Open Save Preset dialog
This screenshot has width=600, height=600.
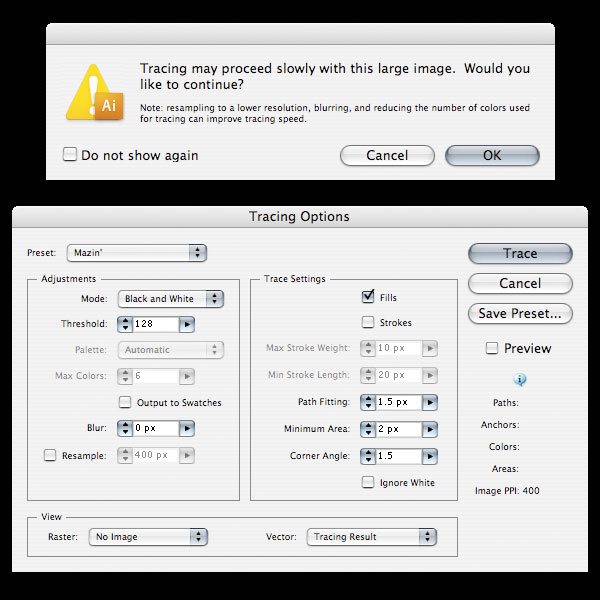(x=520, y=313)
